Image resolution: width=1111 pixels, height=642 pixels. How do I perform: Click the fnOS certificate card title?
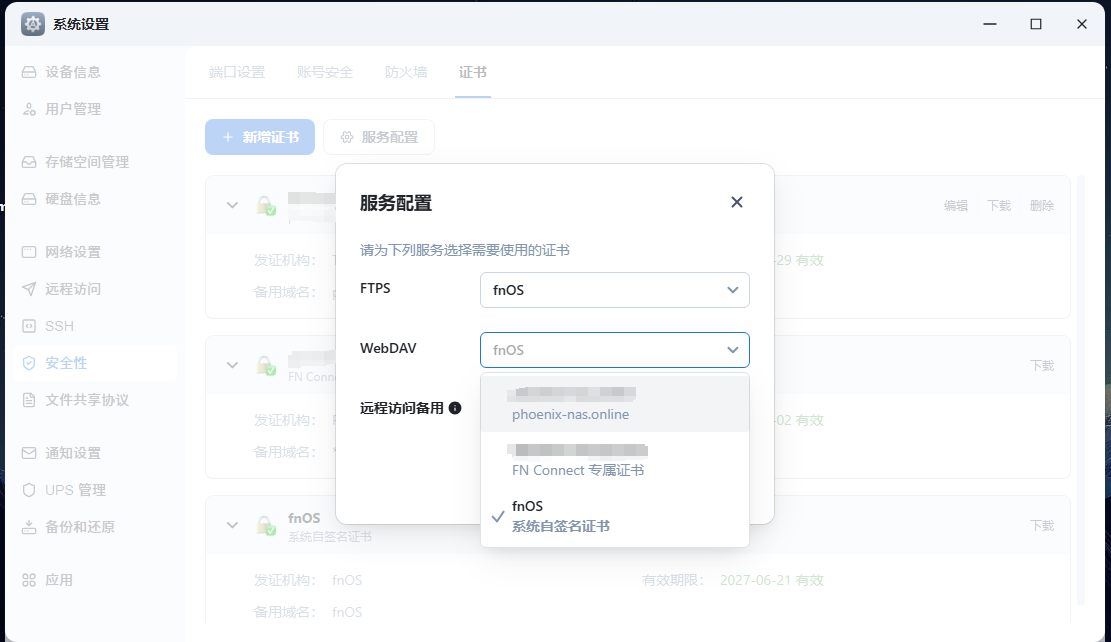pos(304,518)
